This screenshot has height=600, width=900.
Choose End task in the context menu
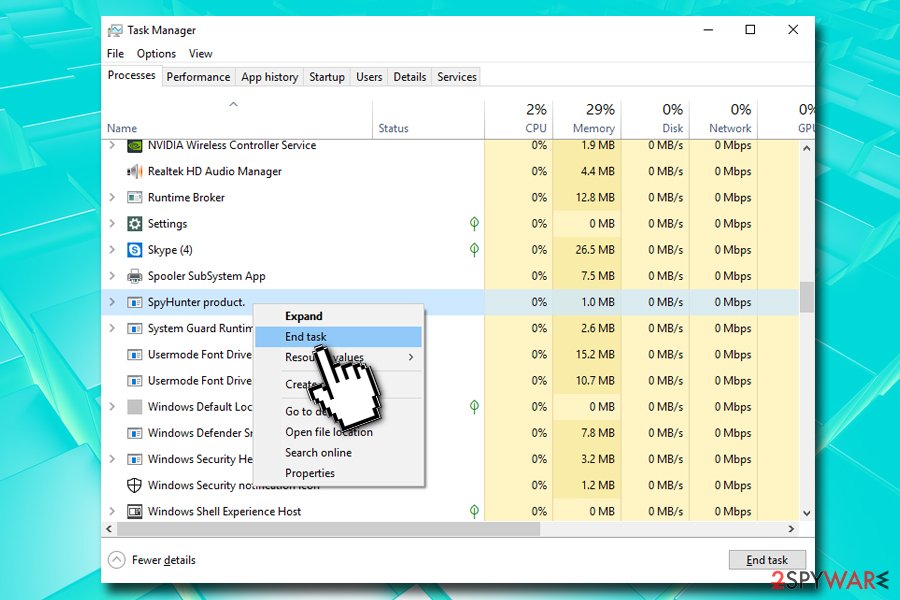[x=339, y=337]
